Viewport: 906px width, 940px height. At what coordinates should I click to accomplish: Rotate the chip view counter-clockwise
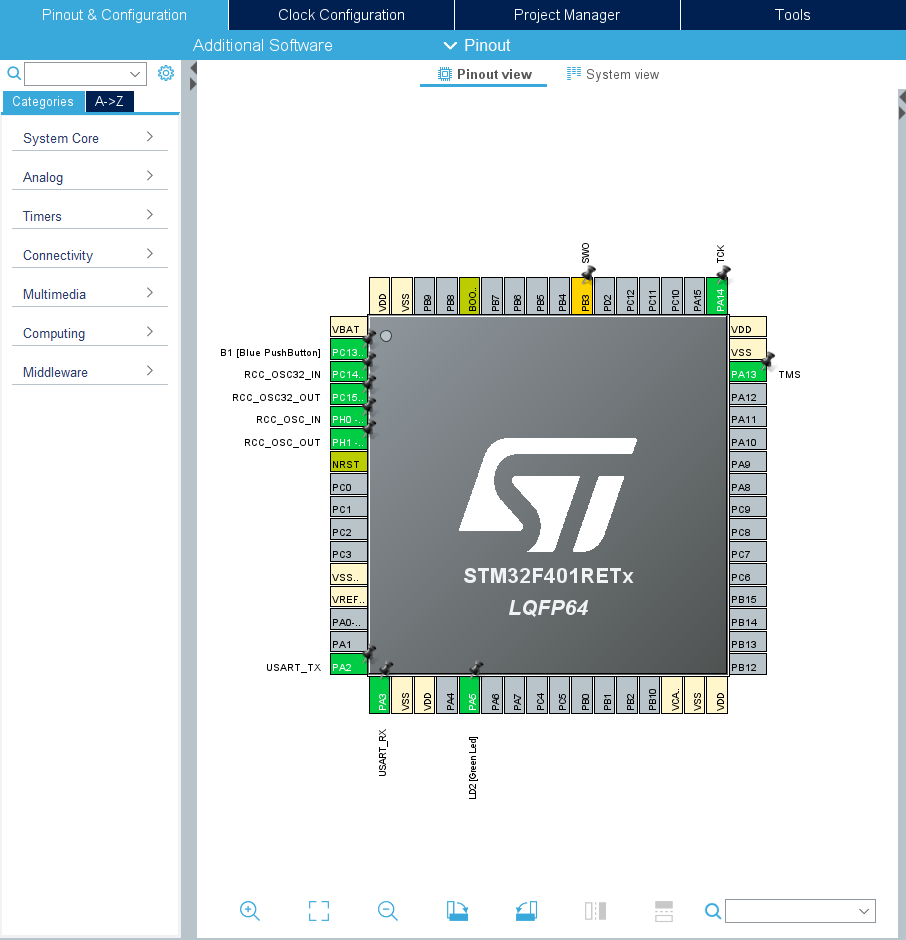pyautogui.click(x=526, y=910)
